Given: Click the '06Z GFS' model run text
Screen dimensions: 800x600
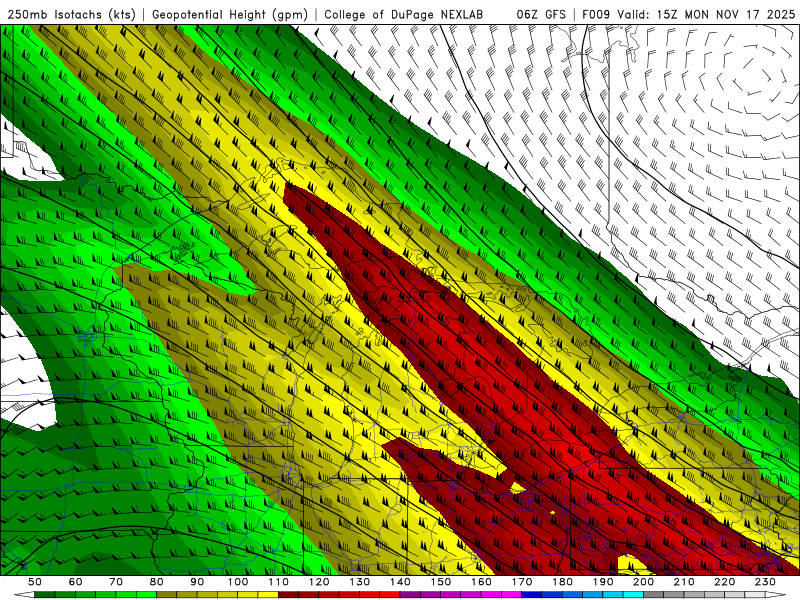Looking at the screenshot, I should click(x=541, y=14).
